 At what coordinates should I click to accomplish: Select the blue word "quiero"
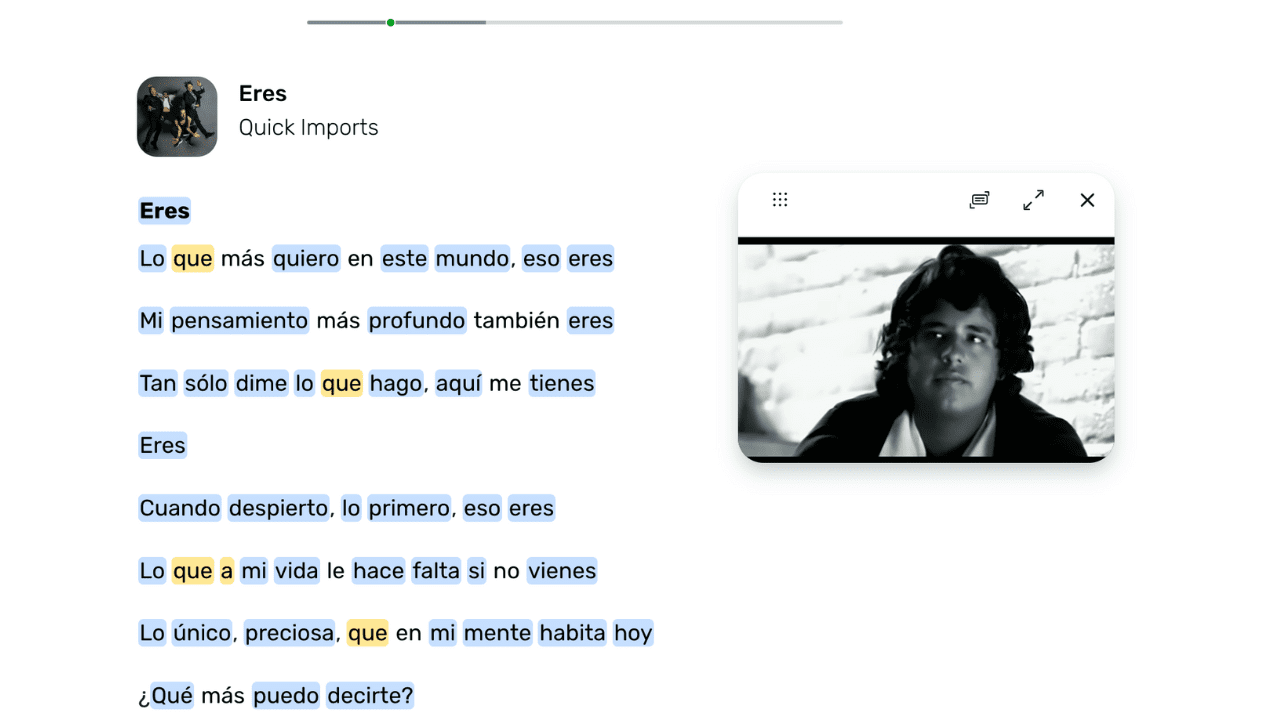pyautogui.click(x=306, y=259)
